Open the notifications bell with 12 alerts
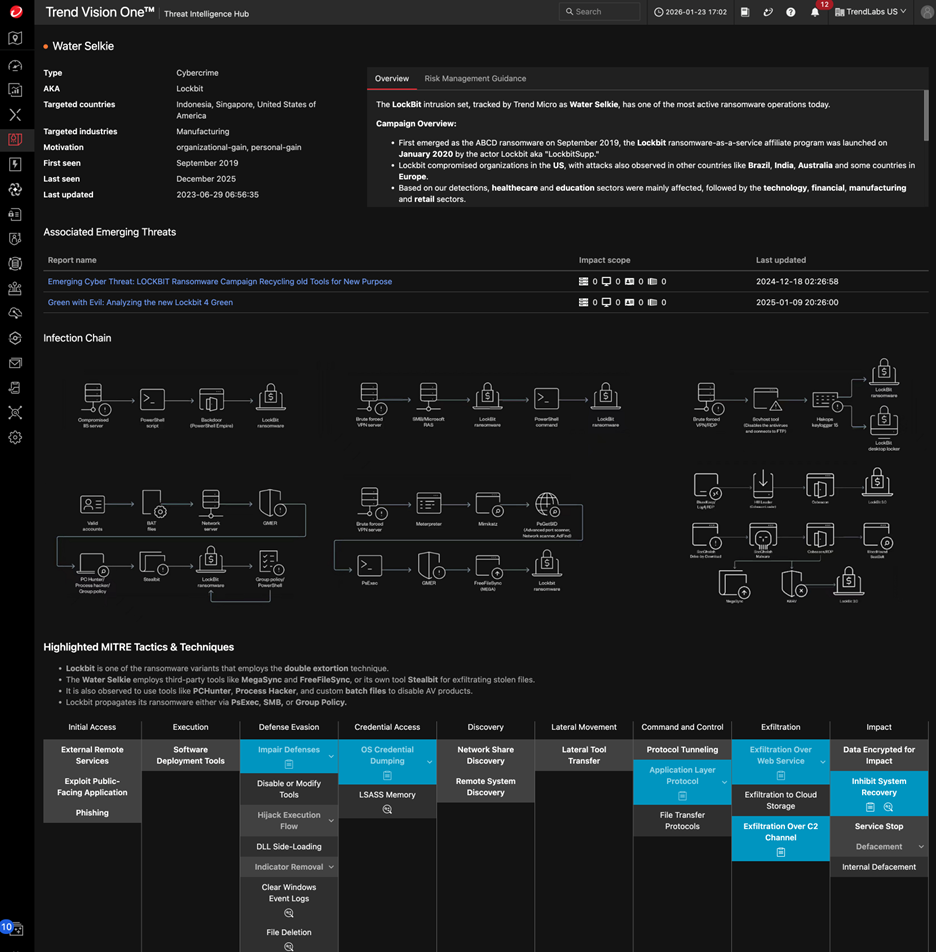 point(815,12)
